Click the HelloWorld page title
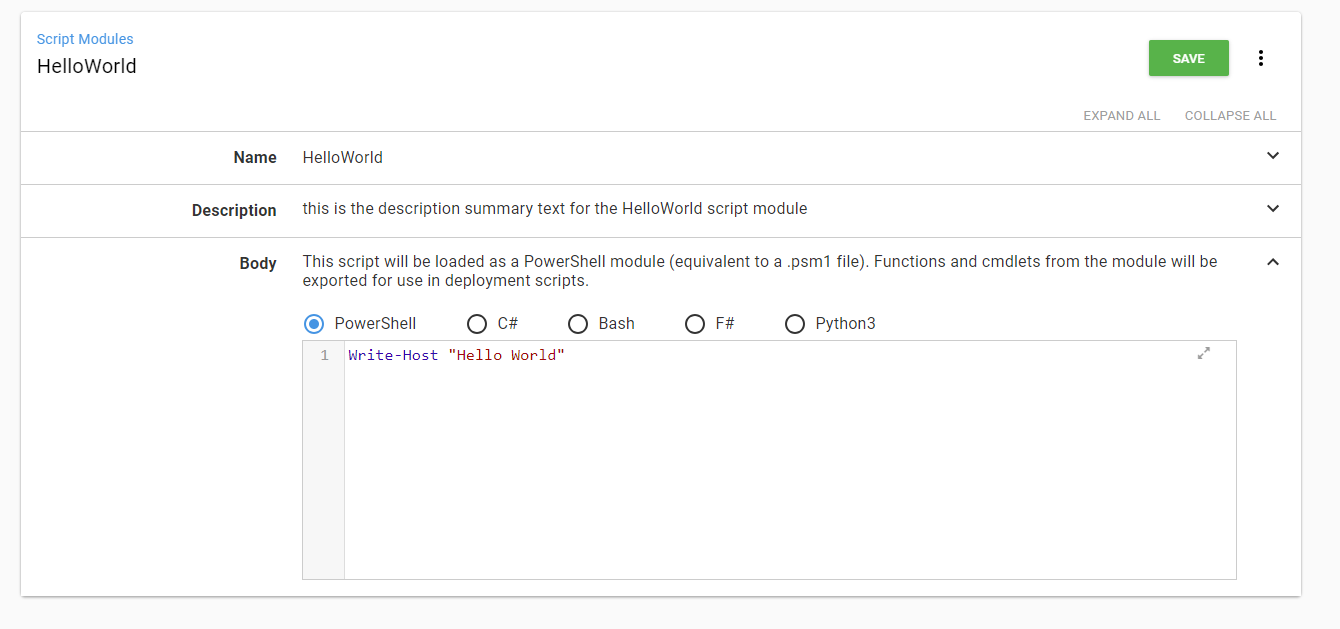Image resolution: width=1340 pixels, height=629 pixels. 86,66
